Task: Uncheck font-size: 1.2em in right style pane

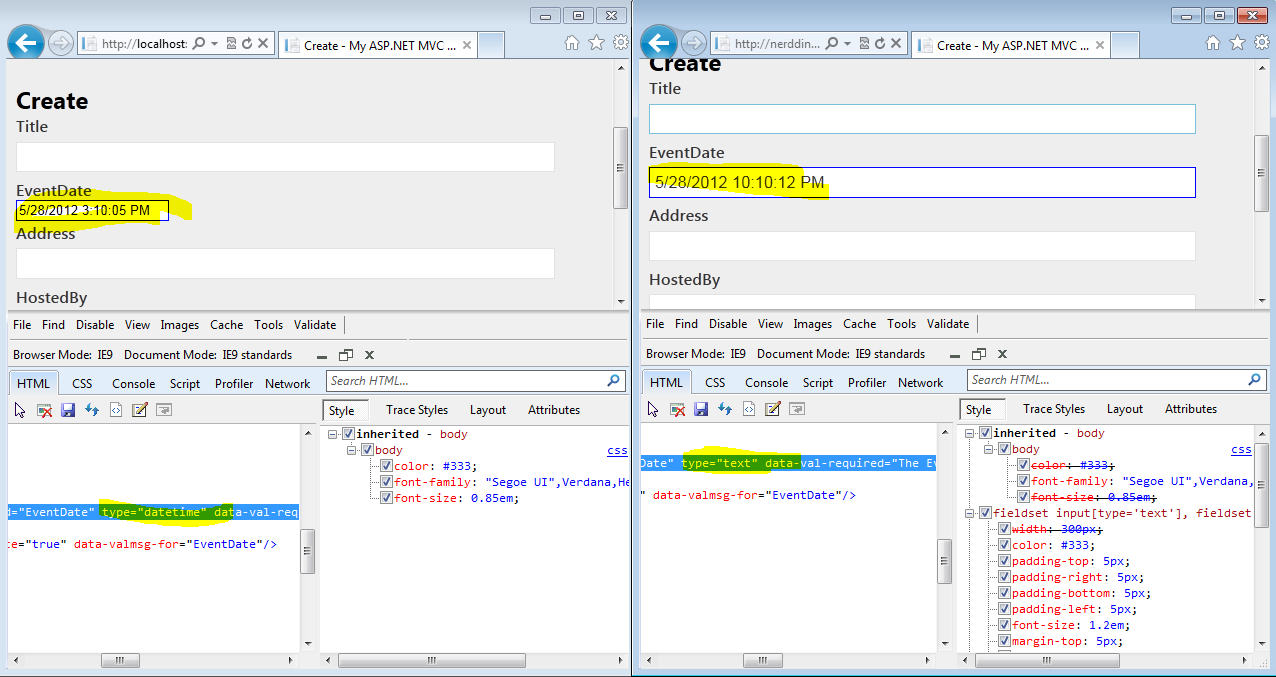Action: point(1004,625)
